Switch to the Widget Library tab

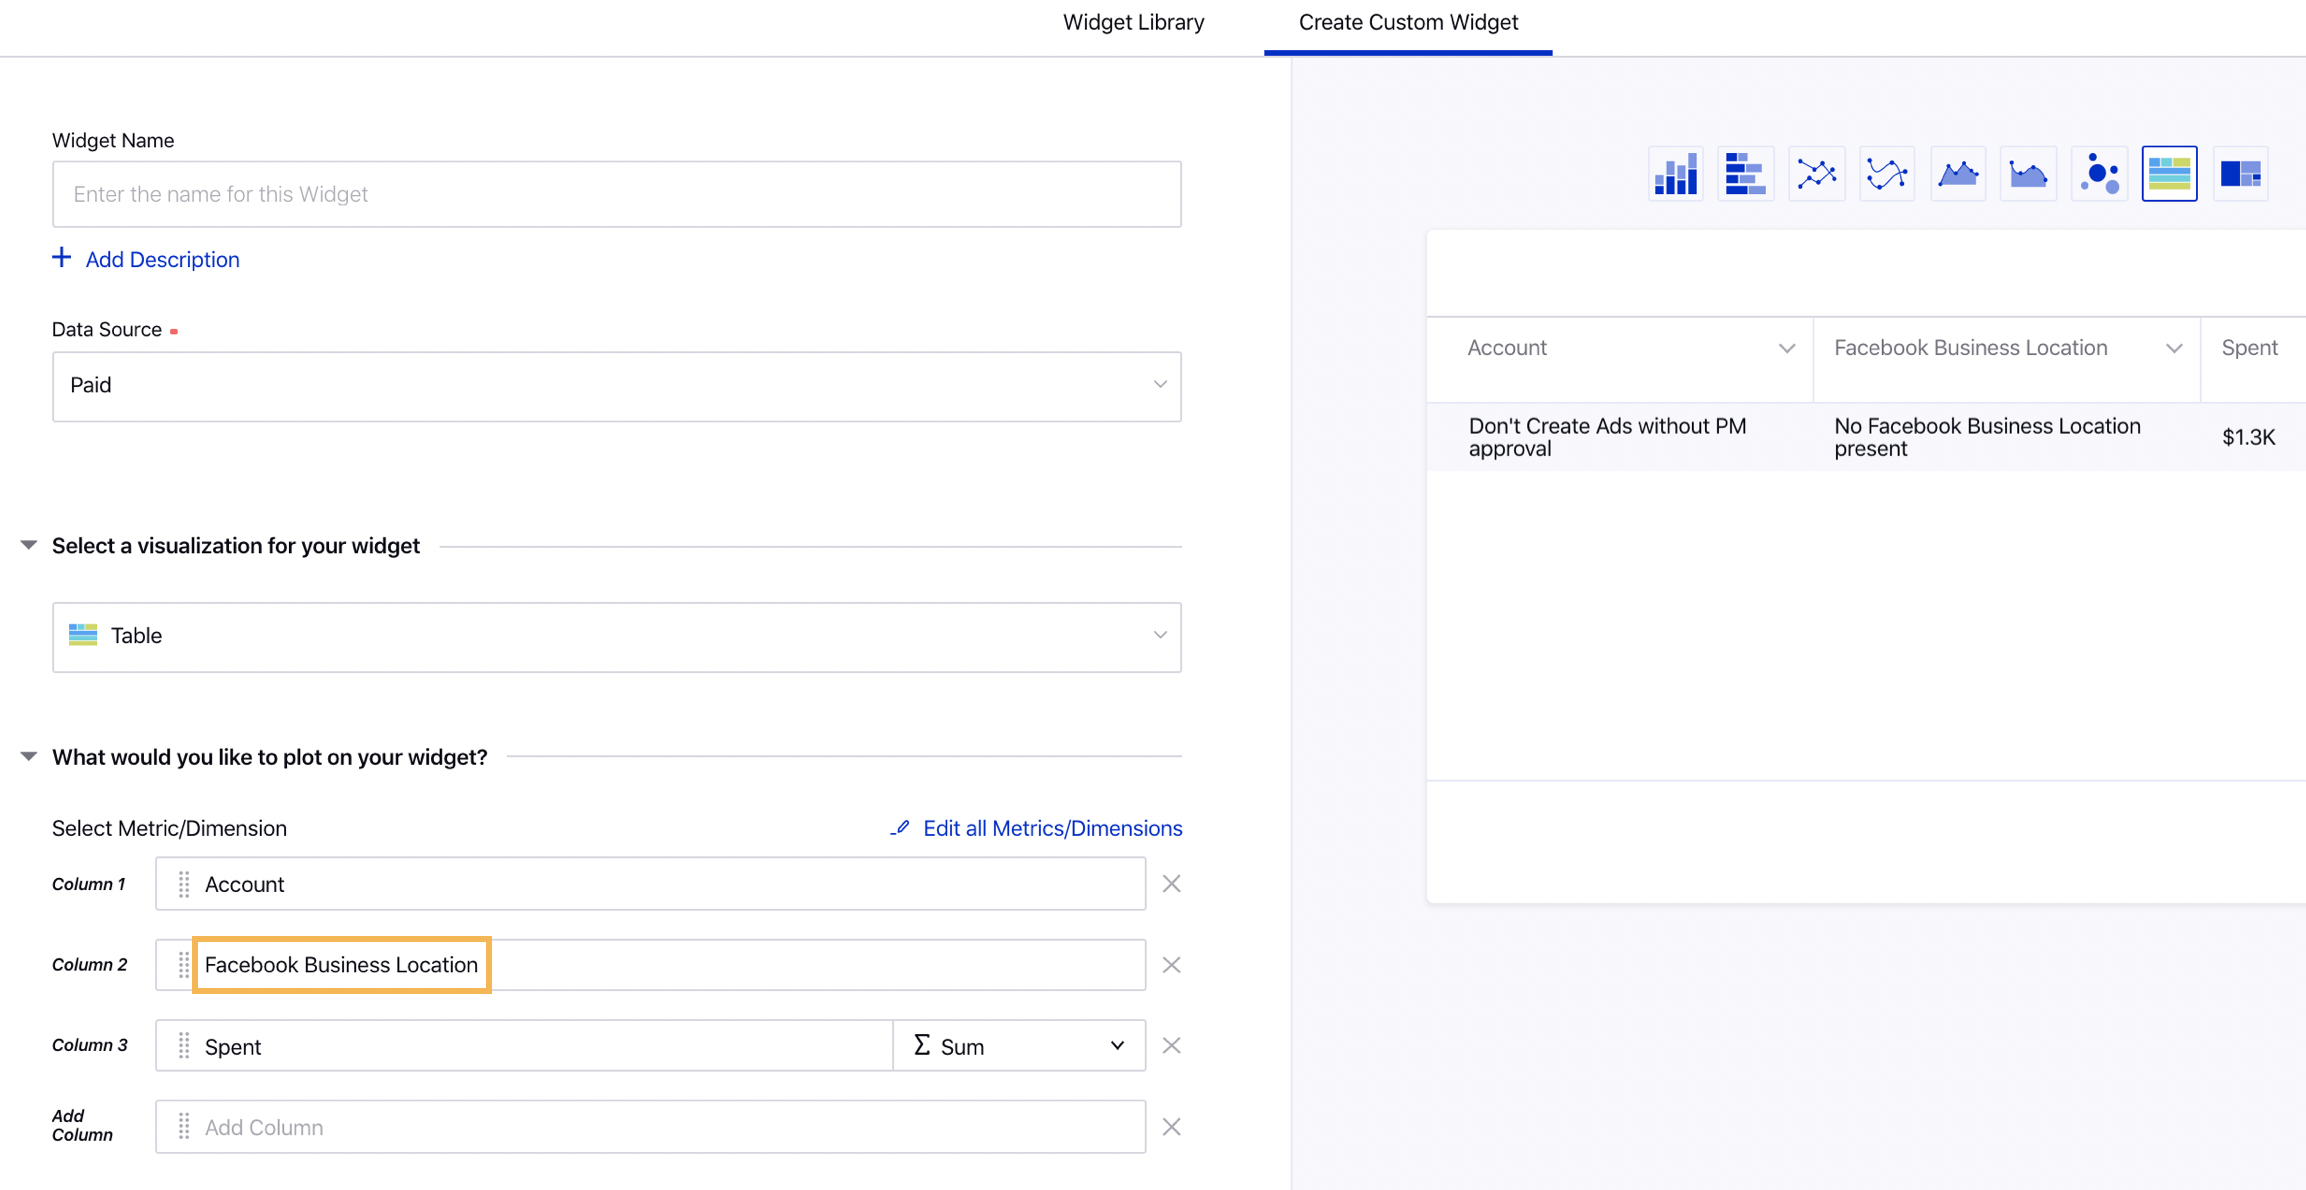1133,22
